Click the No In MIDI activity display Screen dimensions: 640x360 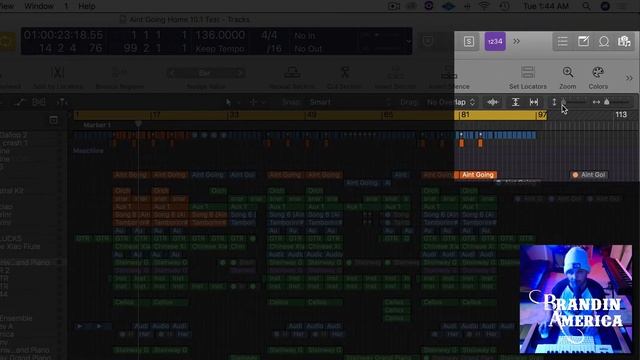point(304,36)
